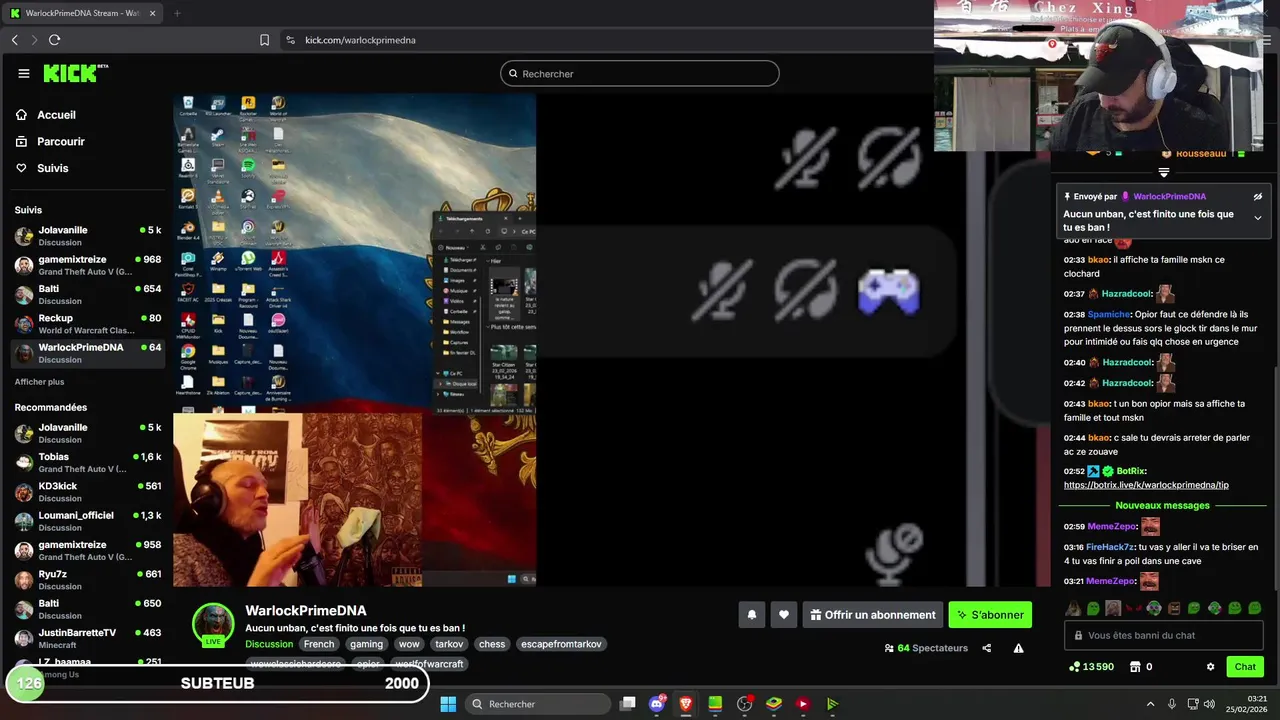Open a new browser tab with plus
This screenshot has width=1280, height=720.
(177, 13)
